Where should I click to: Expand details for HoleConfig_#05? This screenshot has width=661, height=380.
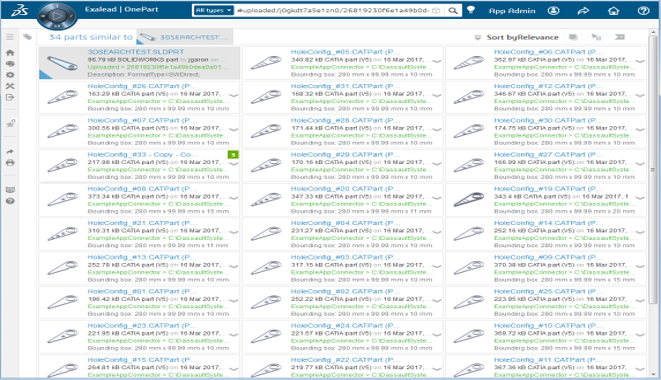[437, 61]
